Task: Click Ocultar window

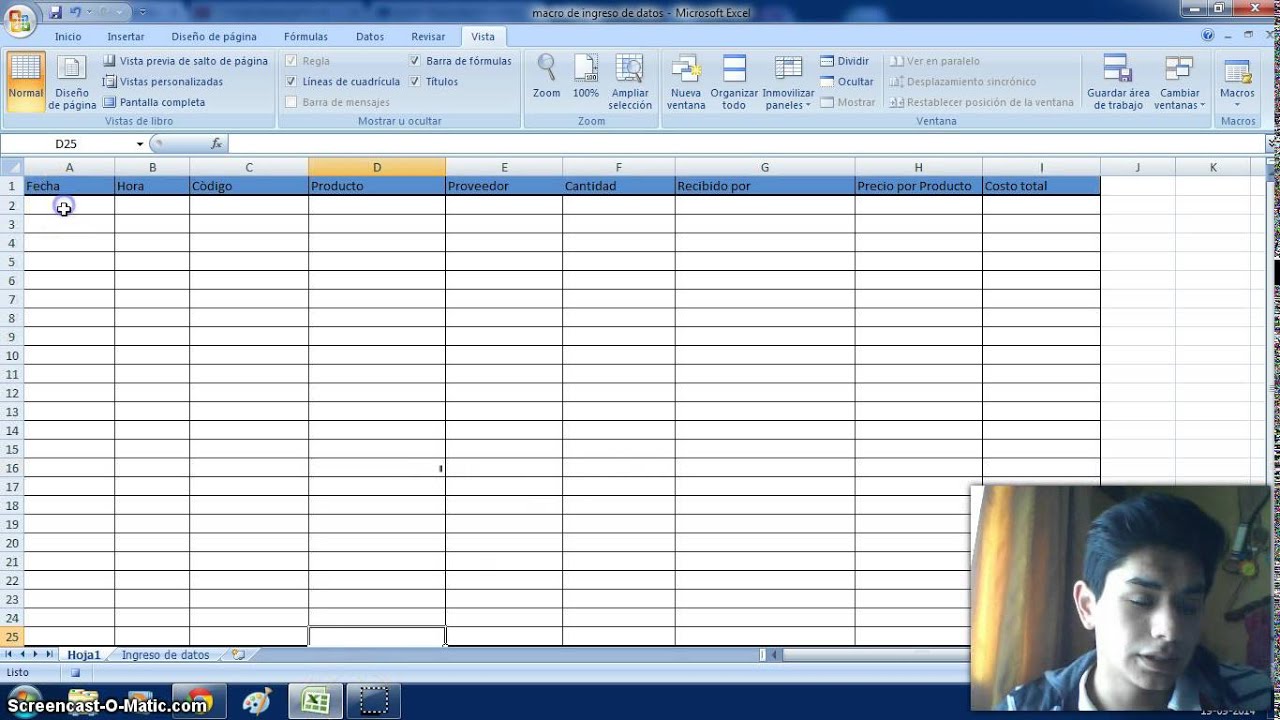Action: coord(847,82)
